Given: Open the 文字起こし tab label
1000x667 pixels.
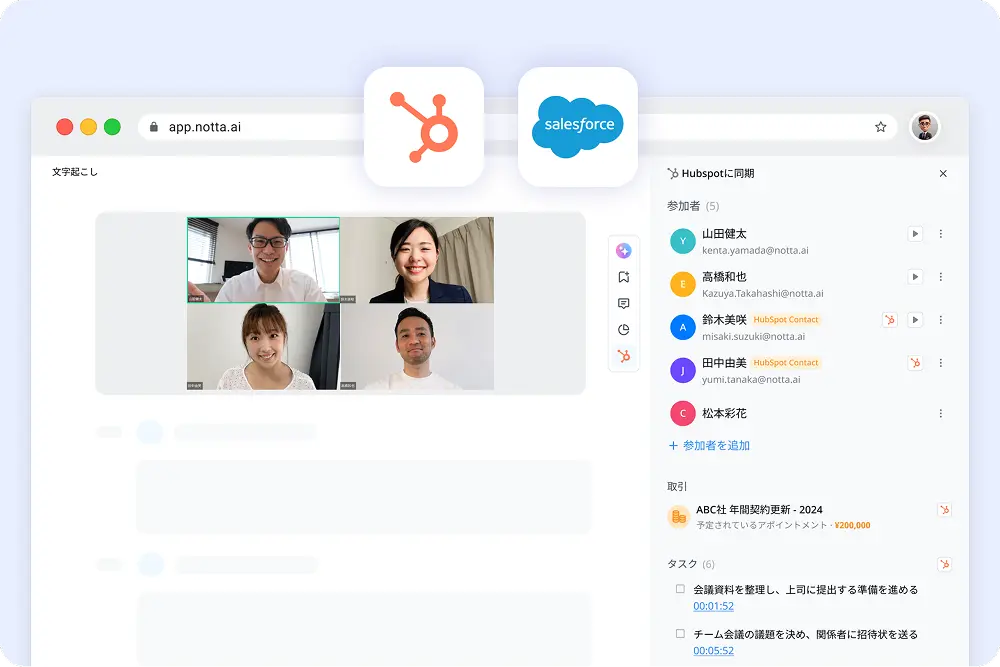Looking at the screenshot, I should coord(75,172).
